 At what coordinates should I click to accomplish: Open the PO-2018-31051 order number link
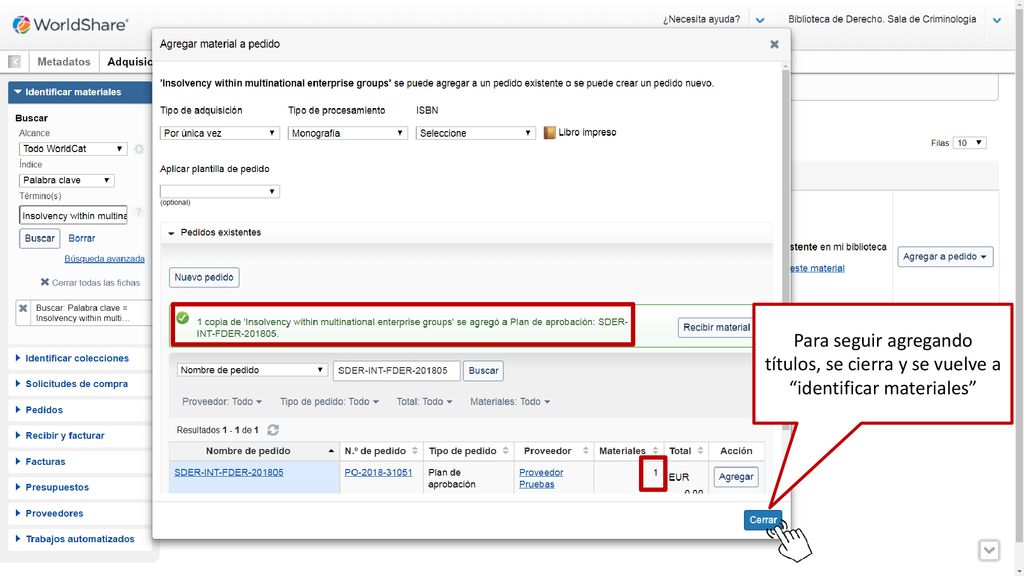point(378,472)
